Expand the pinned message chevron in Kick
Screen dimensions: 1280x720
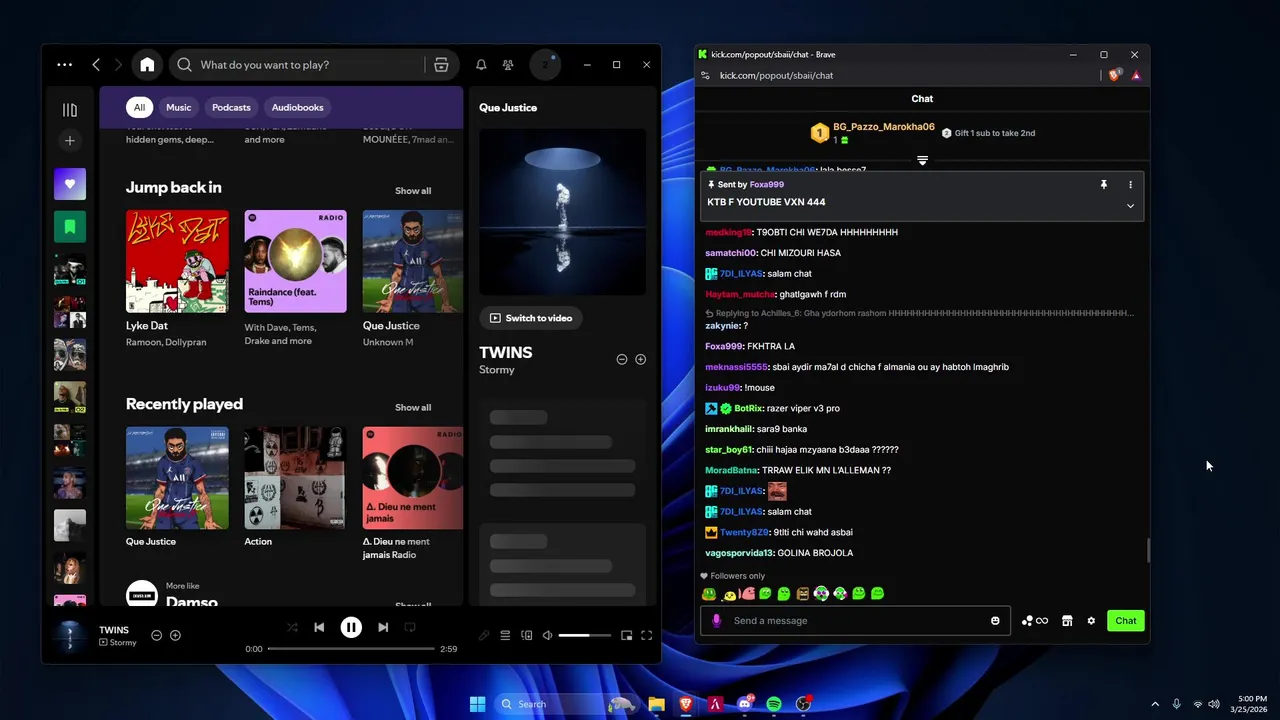pyautogui.click(x=1130, y=206)
